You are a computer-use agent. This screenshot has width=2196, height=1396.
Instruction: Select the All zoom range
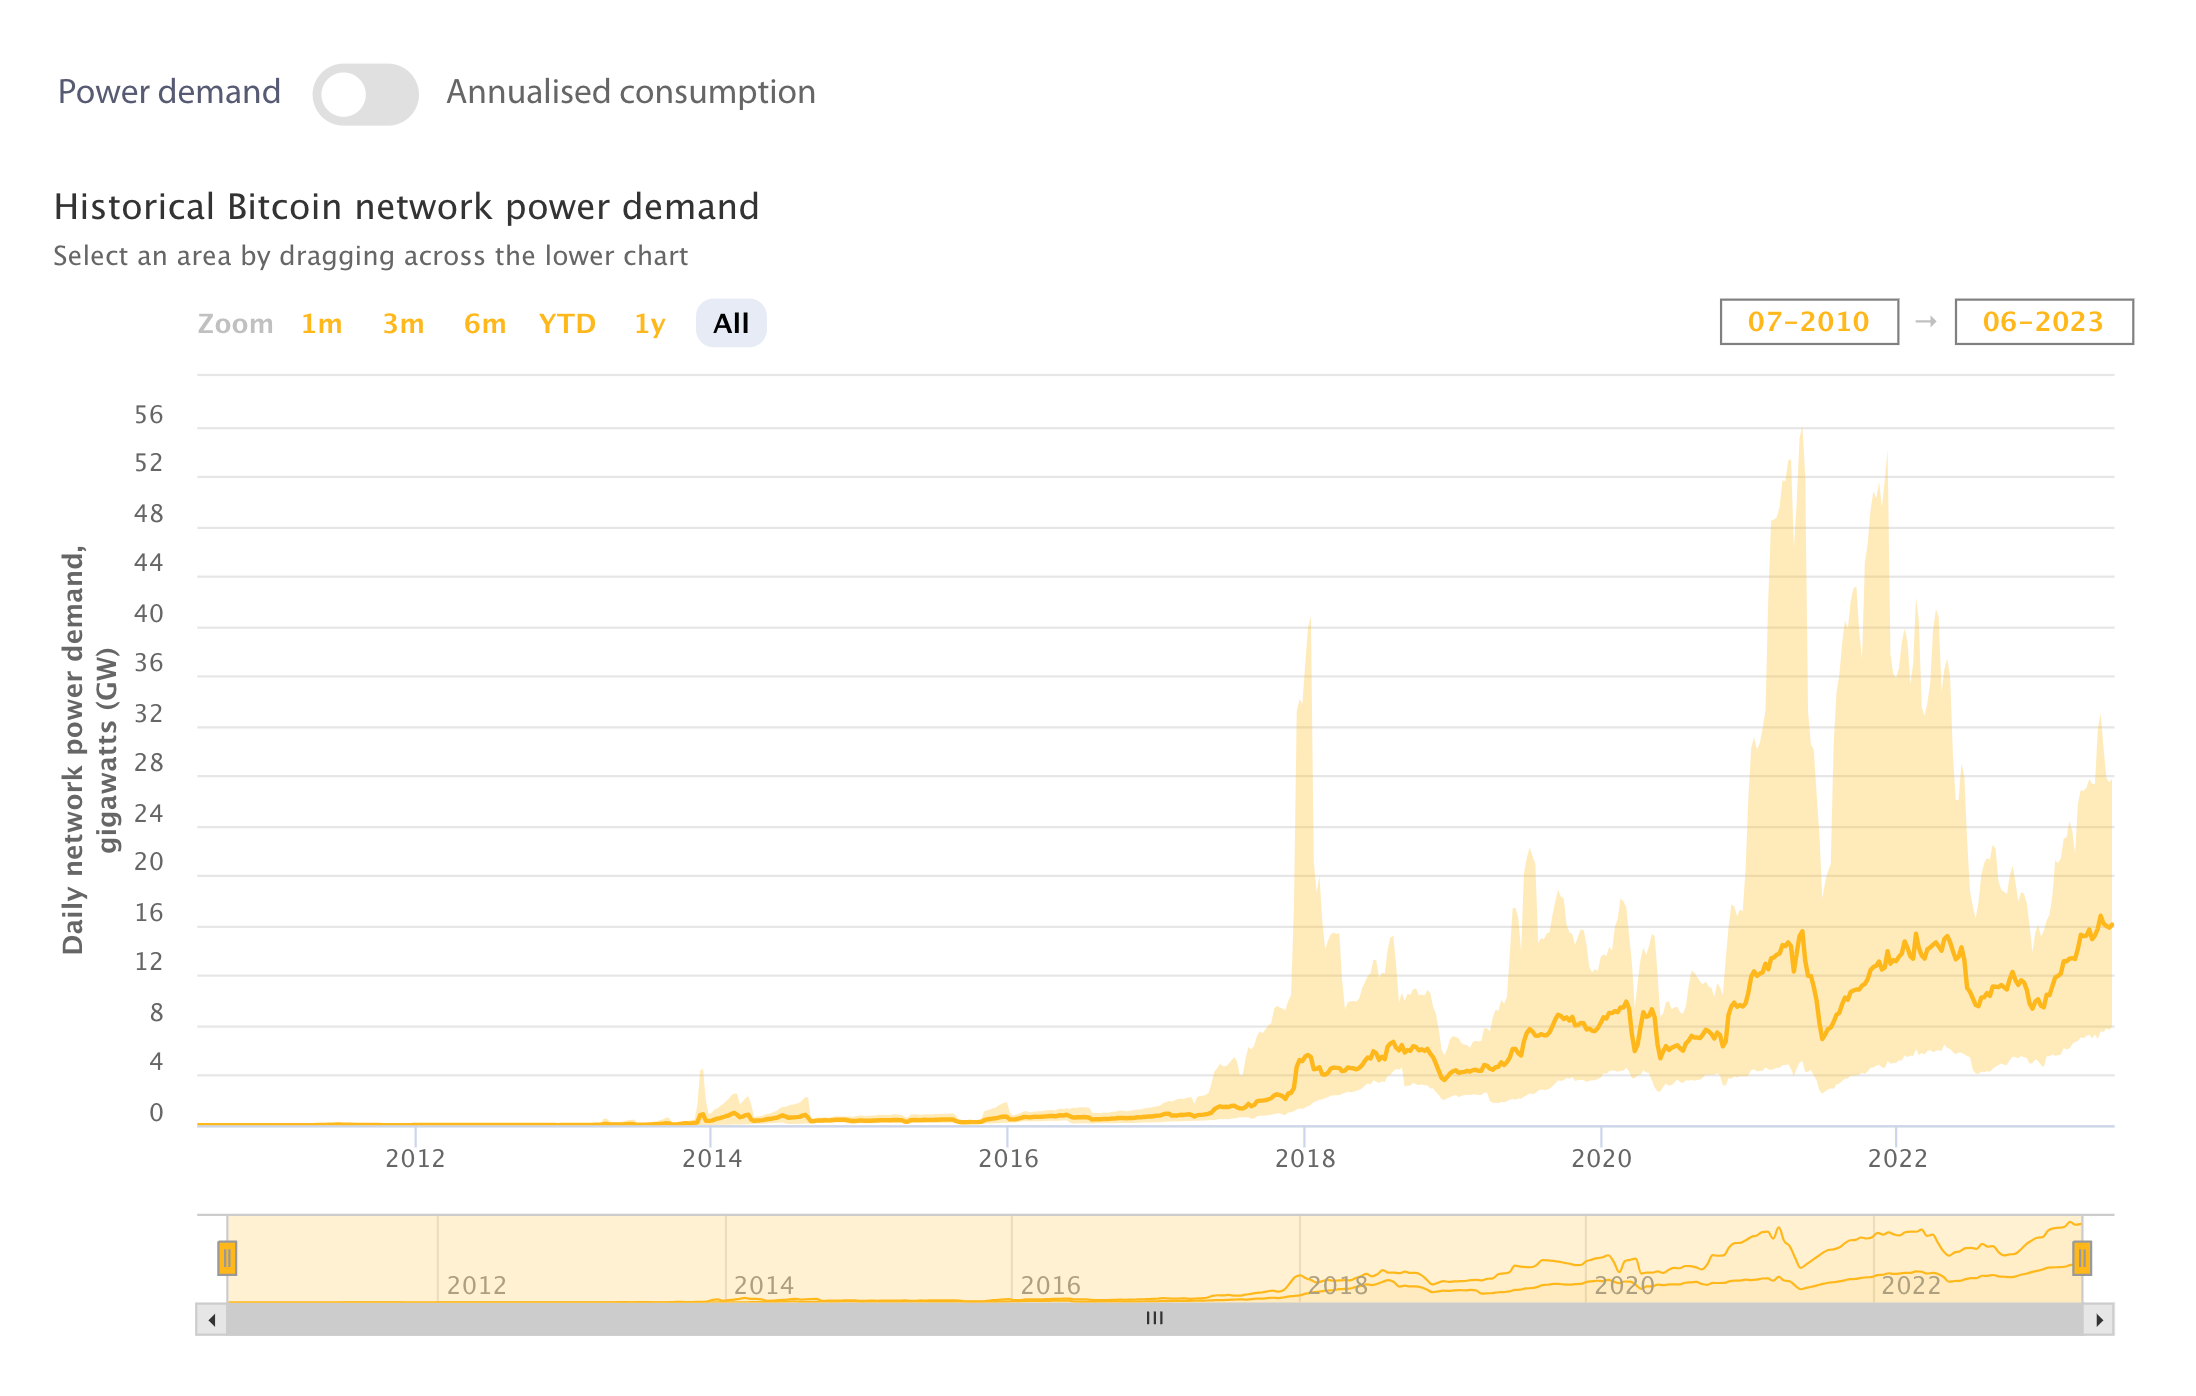pyautogui.click(x=731, y=324)
